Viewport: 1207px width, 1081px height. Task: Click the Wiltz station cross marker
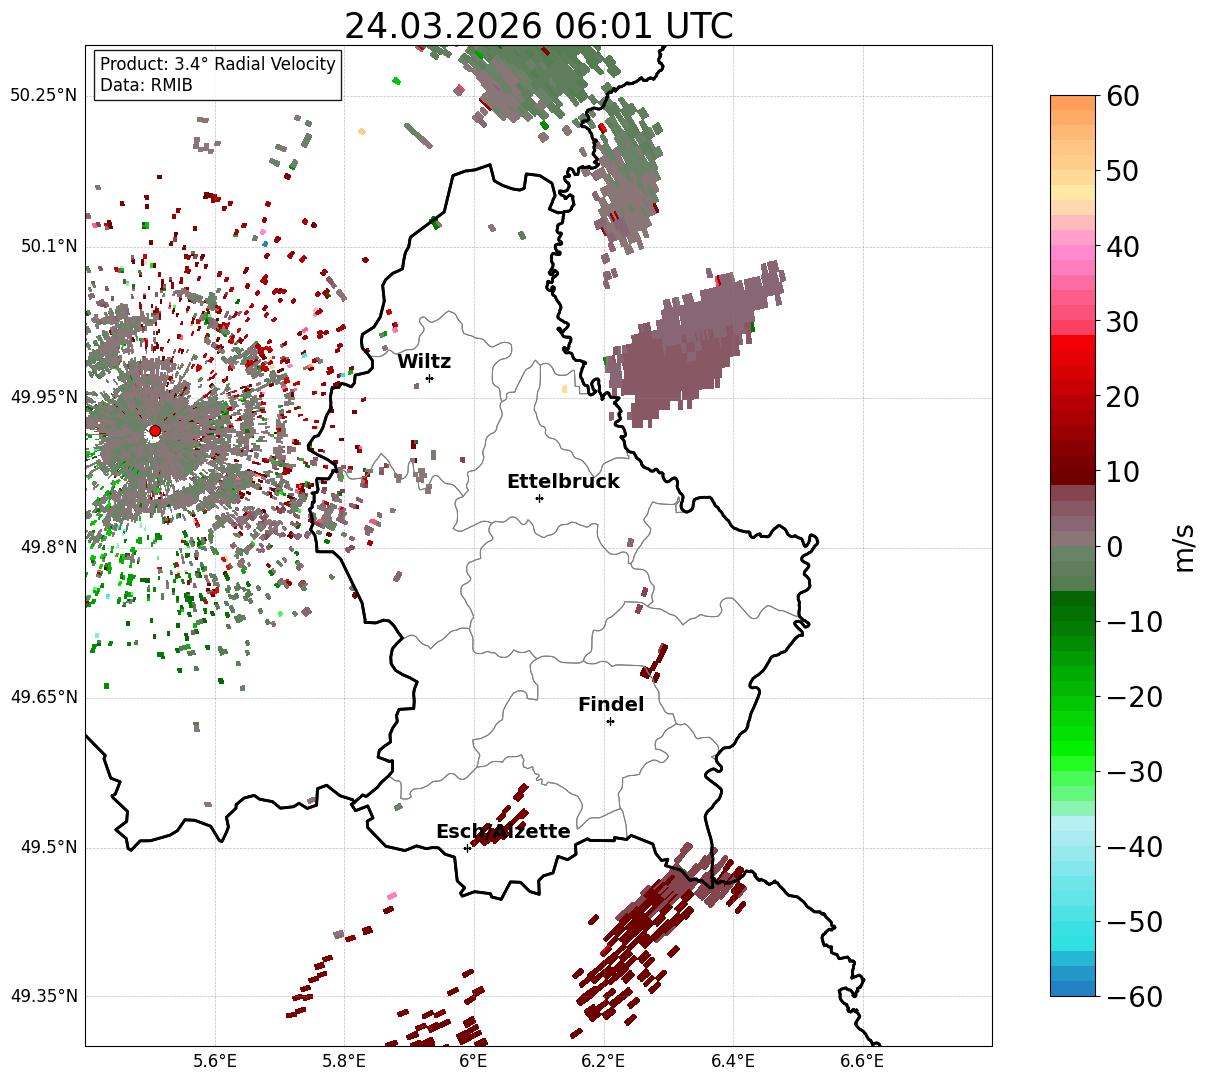point(430,378)
